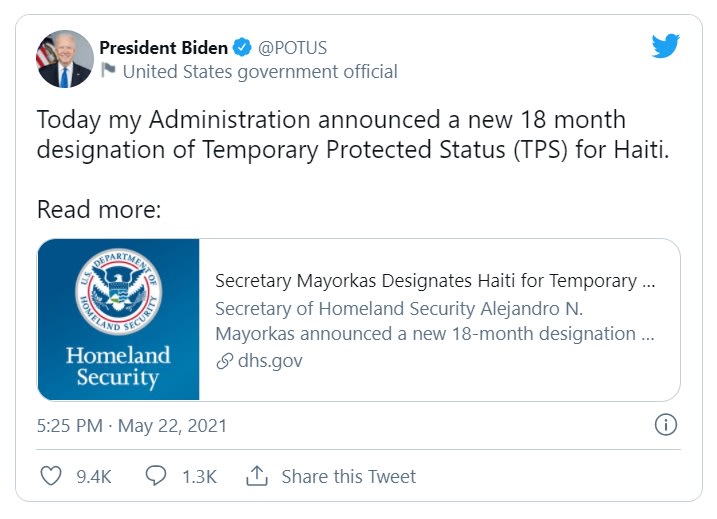Open the tweet info circle icon
717x519 pixels.
(667, 425)
